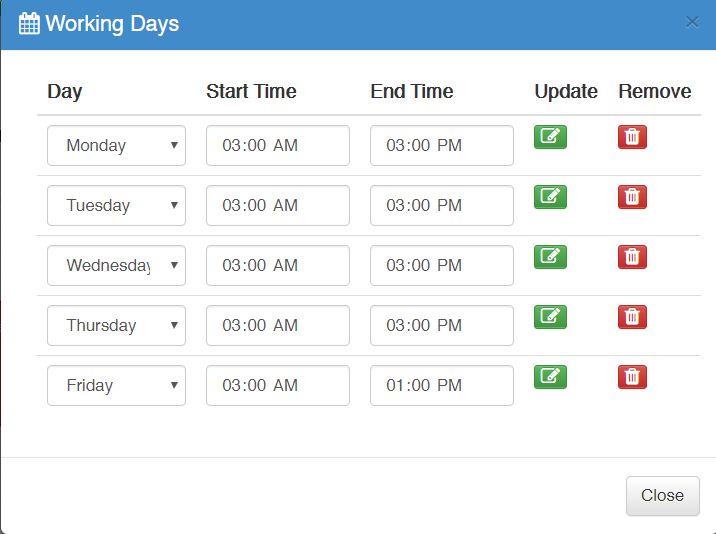This screenshot has height=534, width=716.
Task: Remove the Wednesday row via trash icon
Action: click(x=632, y=257)
